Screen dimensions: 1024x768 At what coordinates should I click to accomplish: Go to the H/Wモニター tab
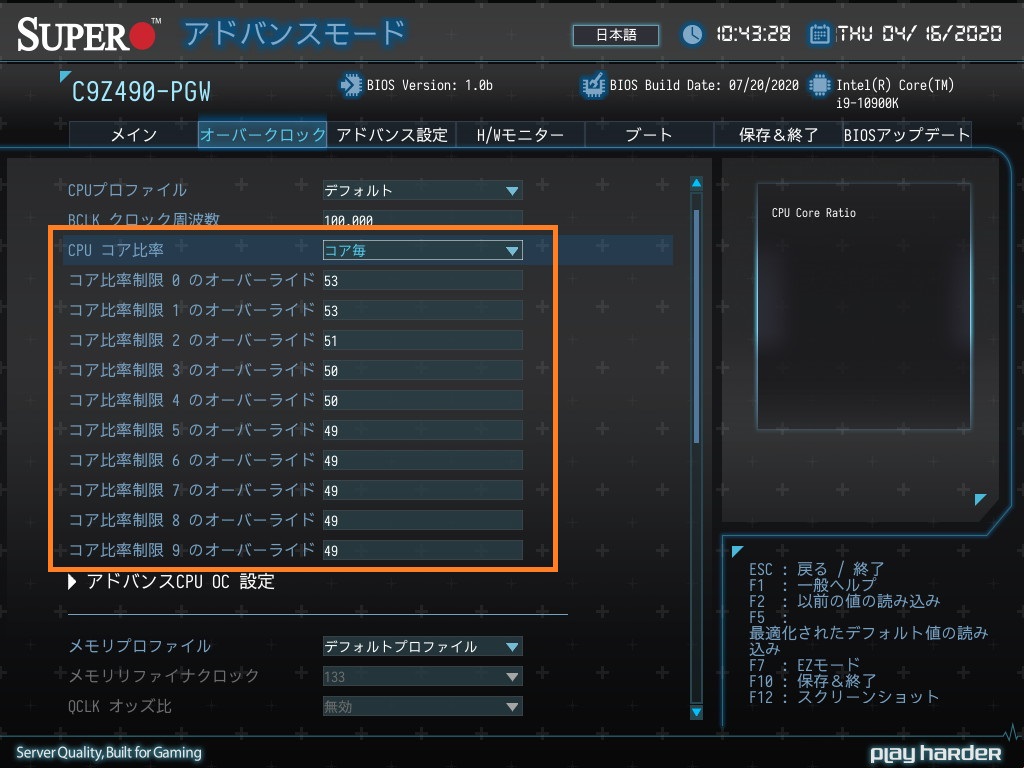point(520,135)
